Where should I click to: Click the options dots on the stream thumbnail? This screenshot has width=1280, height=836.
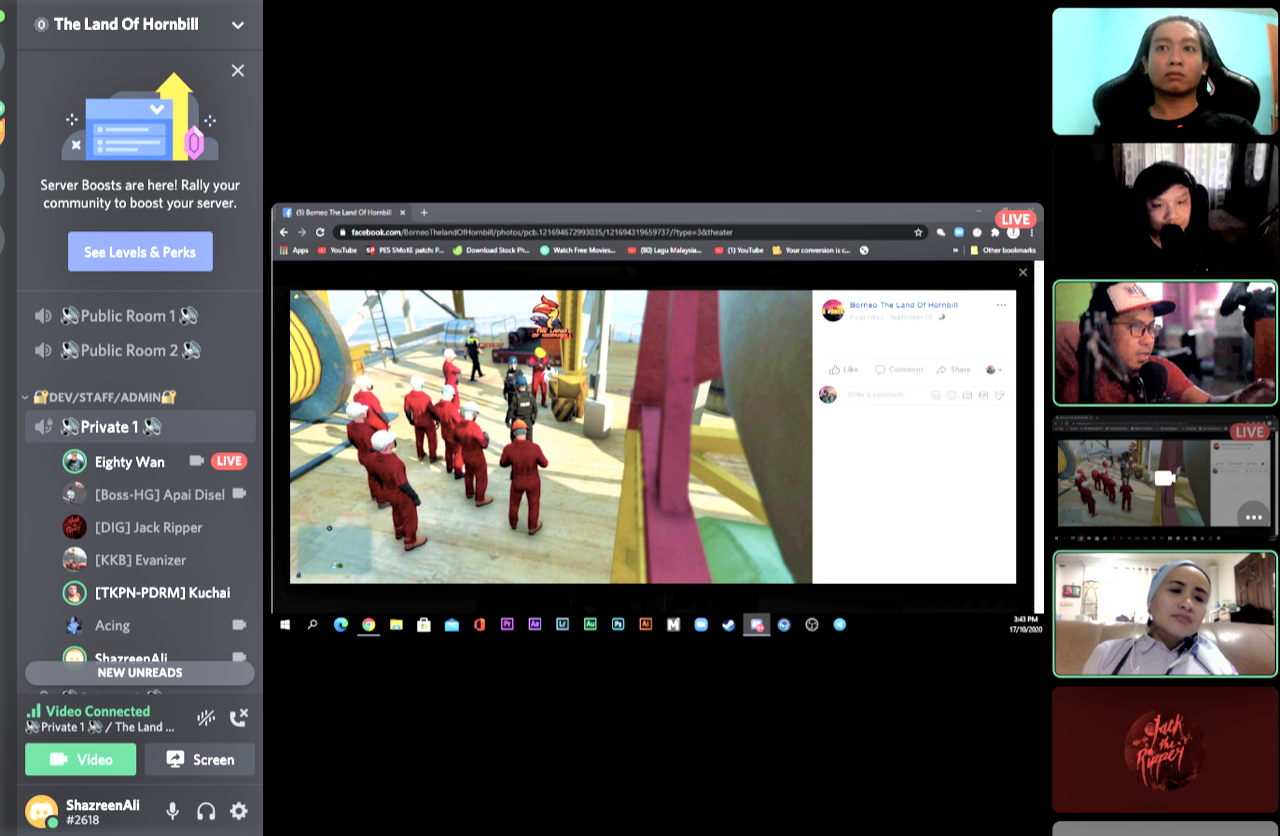(1251, 515)
